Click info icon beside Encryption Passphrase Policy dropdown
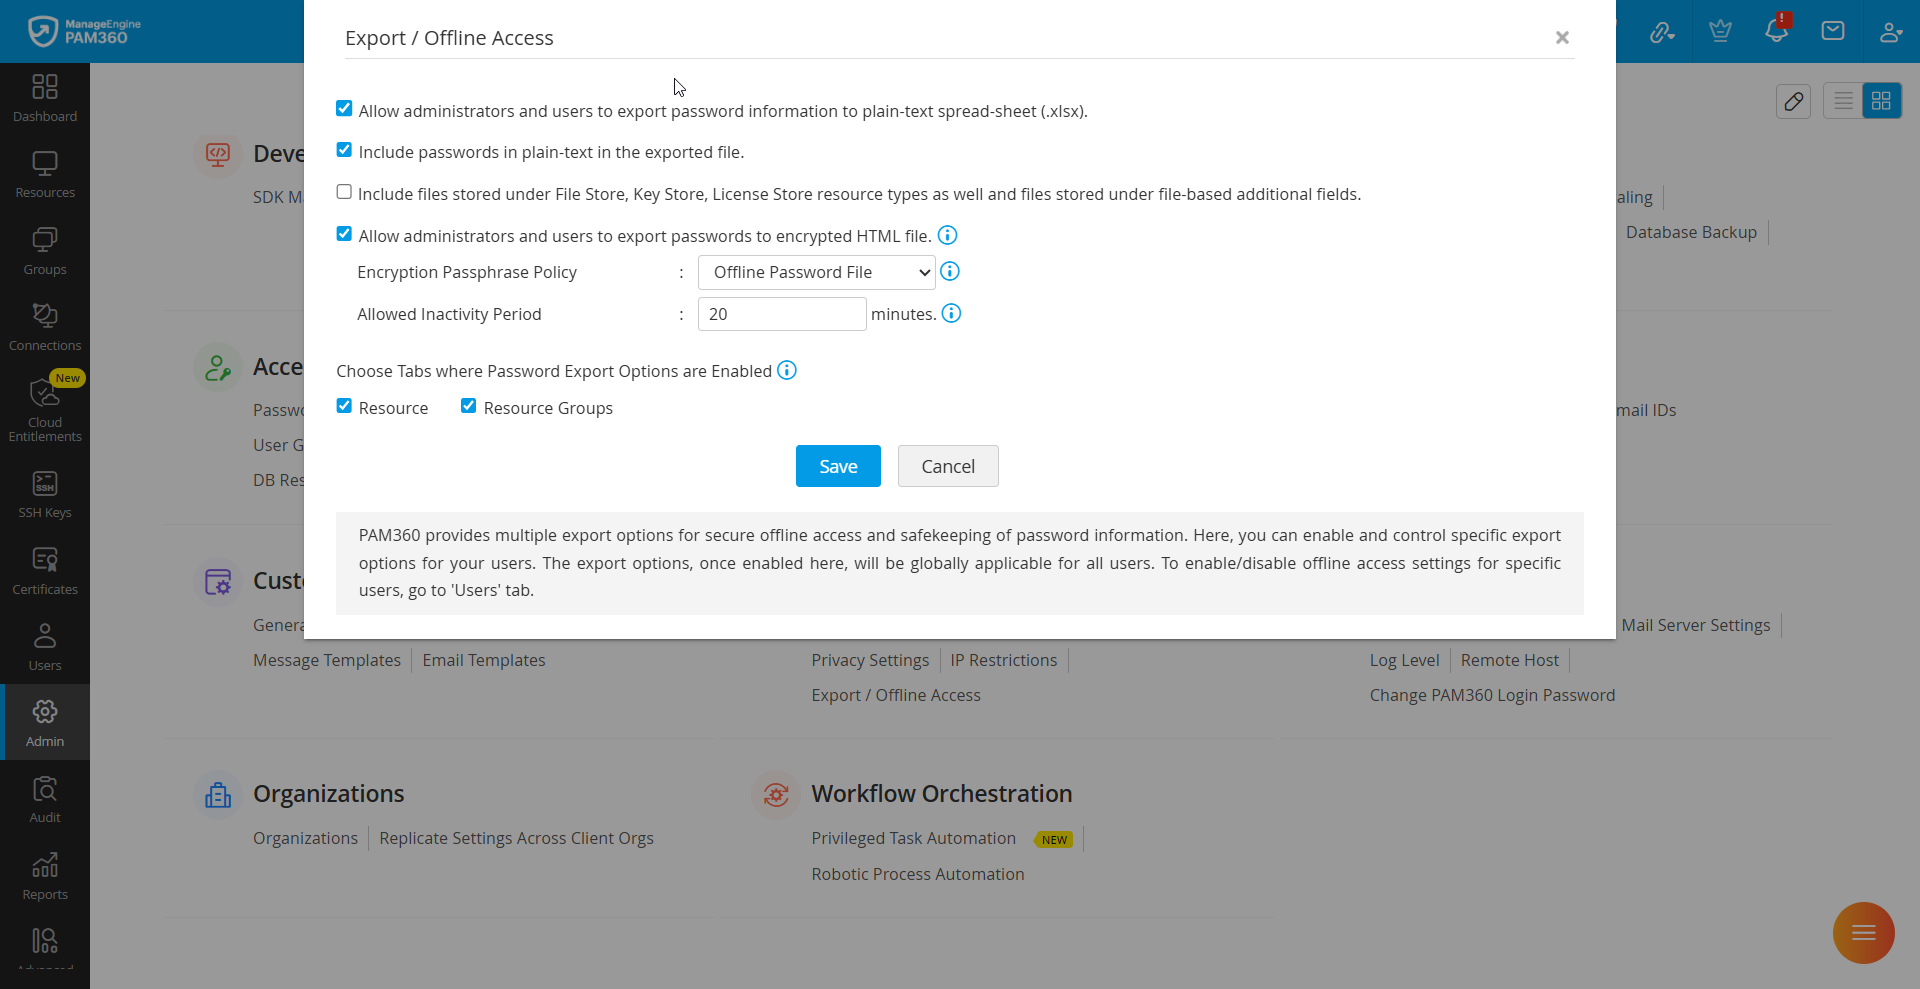 pos(950,272)
